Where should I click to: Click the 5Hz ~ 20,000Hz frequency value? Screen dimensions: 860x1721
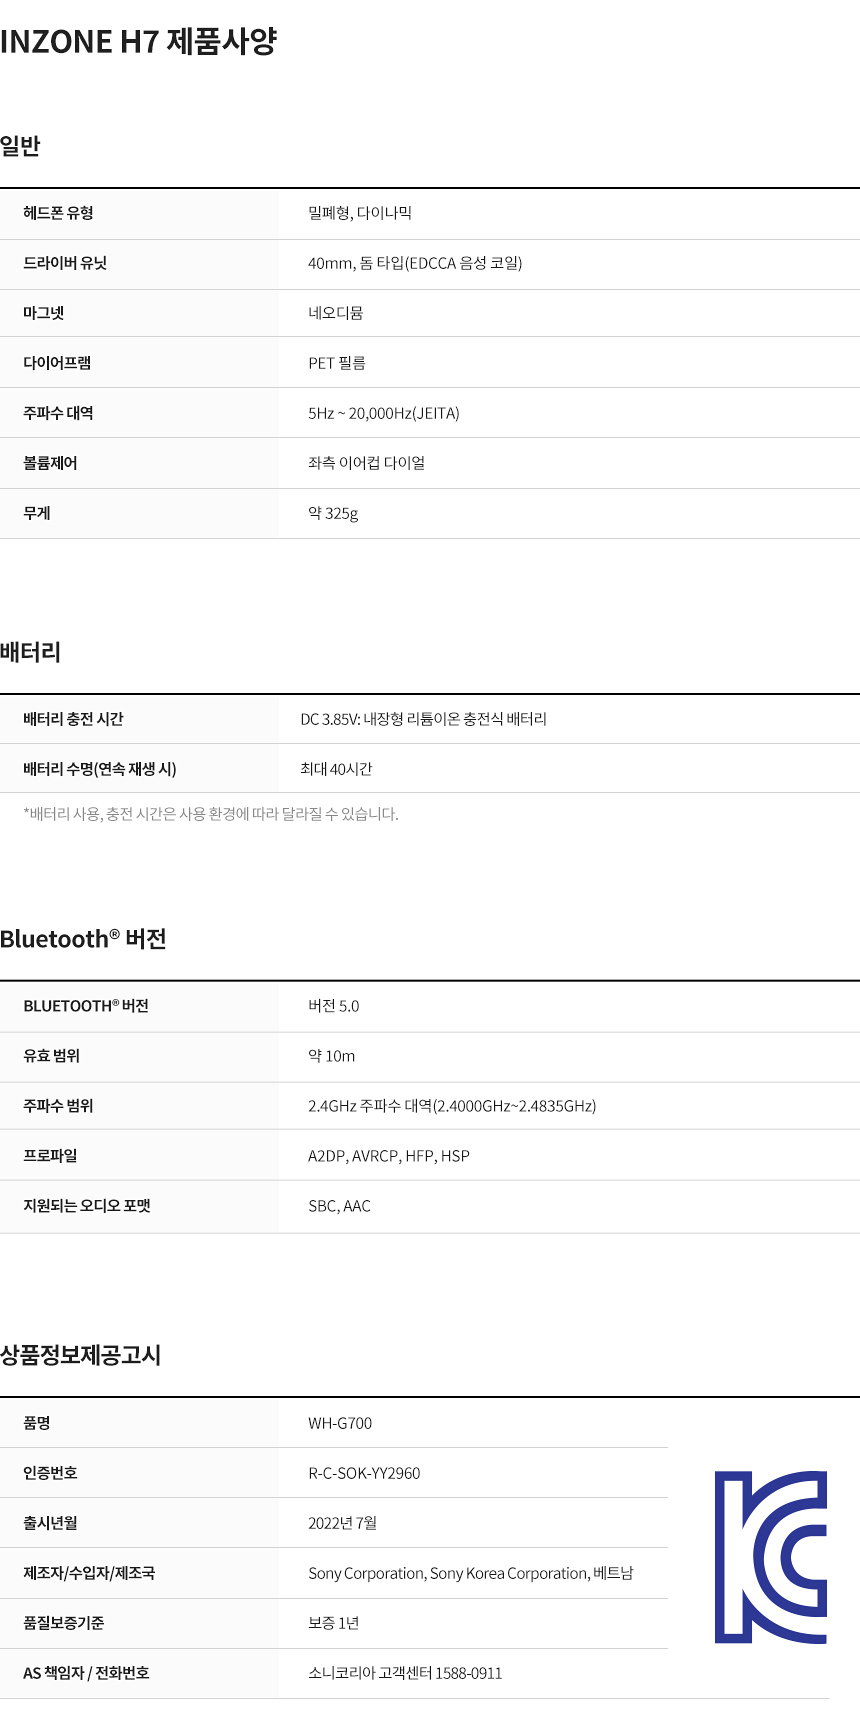click(383, 413)
